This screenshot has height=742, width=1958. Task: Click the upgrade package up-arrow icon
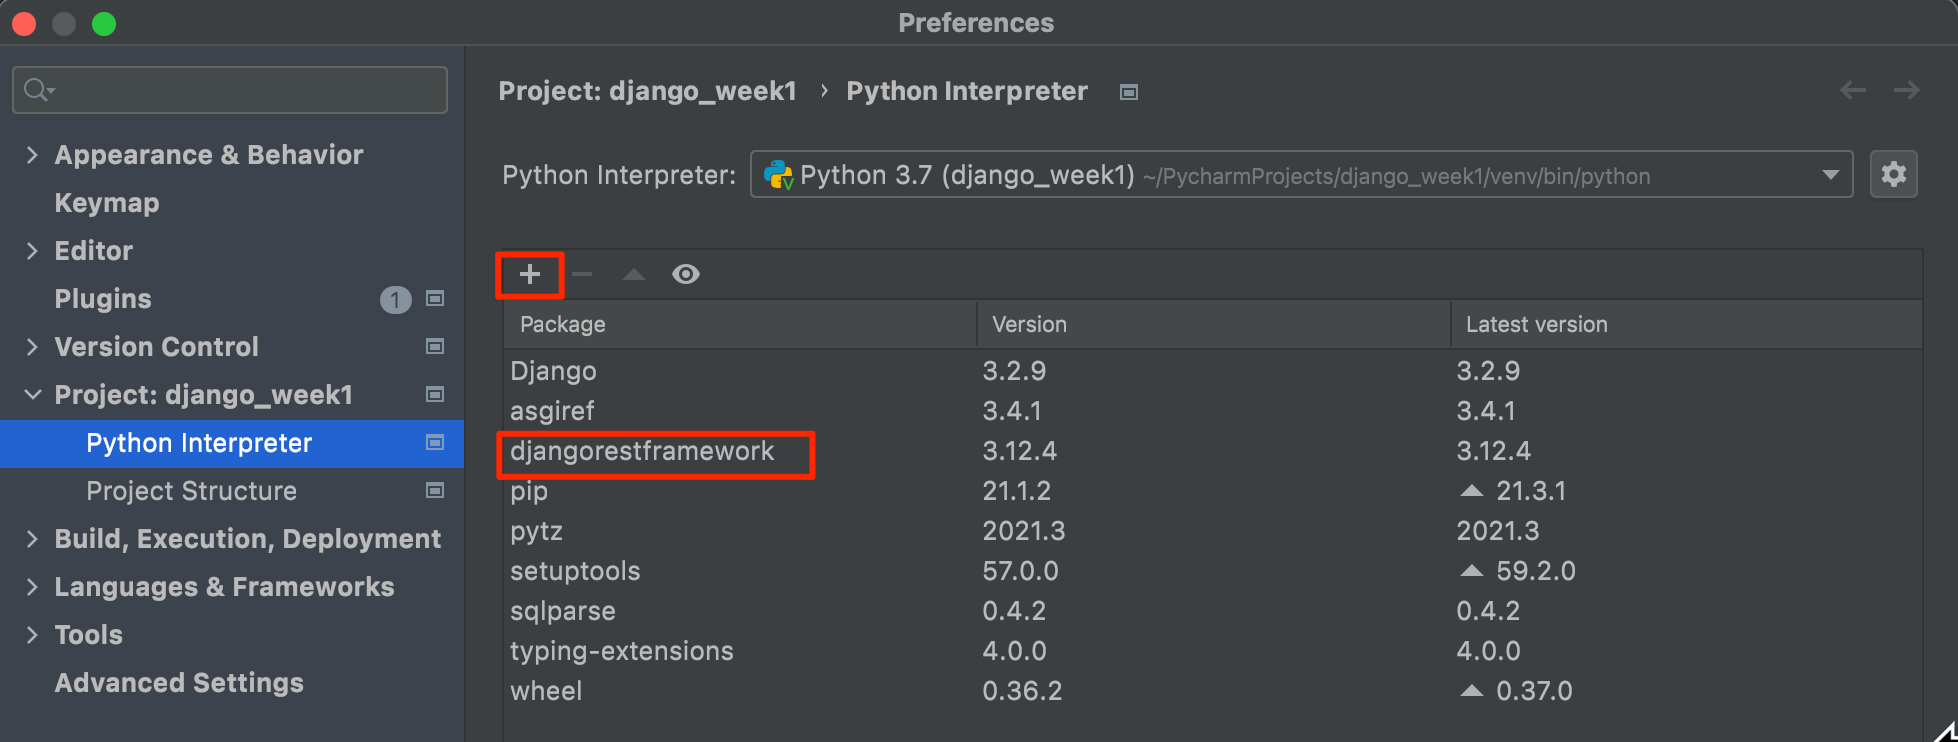tap(634, 274)
